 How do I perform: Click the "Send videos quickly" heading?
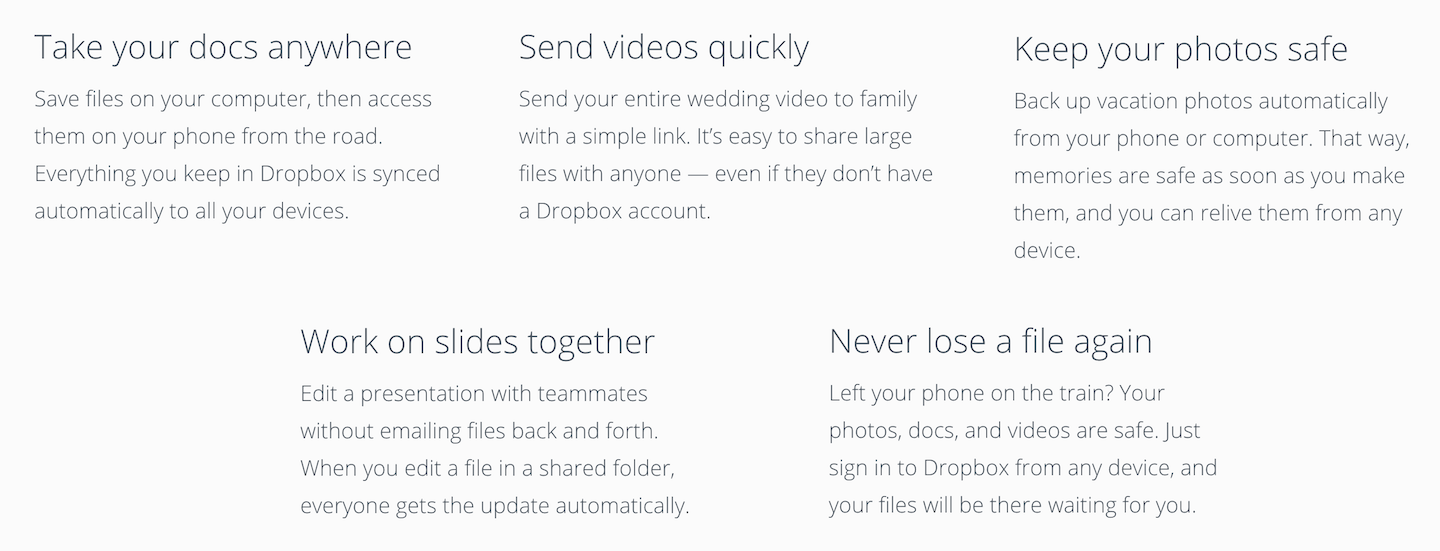click(664, 47)
